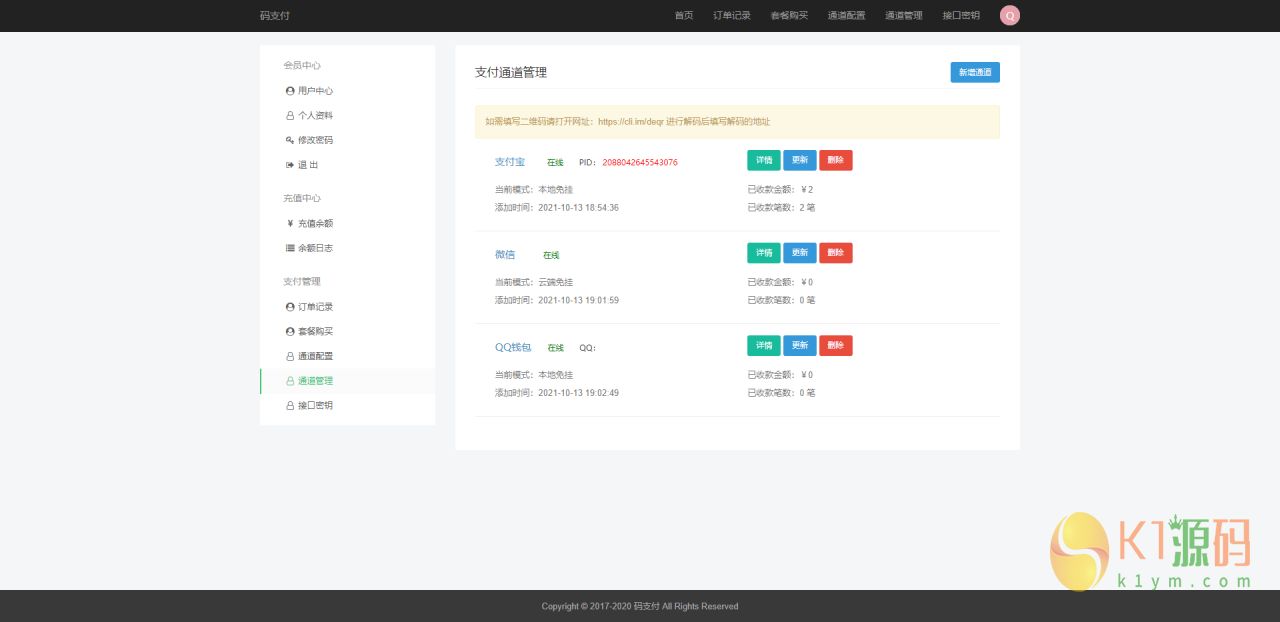
Task: Click 更新 button for 微信 channel
Action: click(799, 252)
